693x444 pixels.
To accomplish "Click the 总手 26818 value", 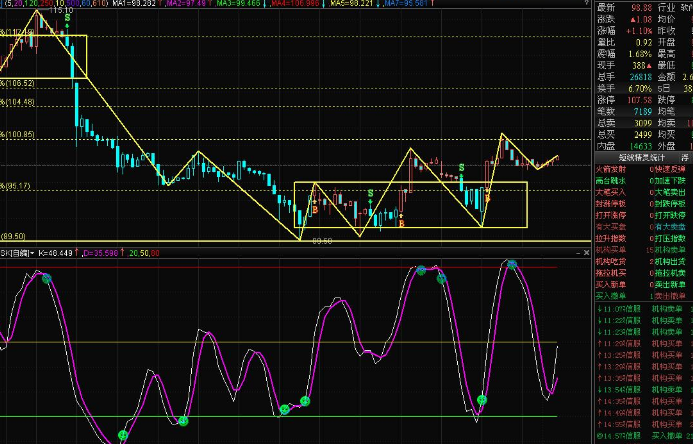I will pos(641,77).
